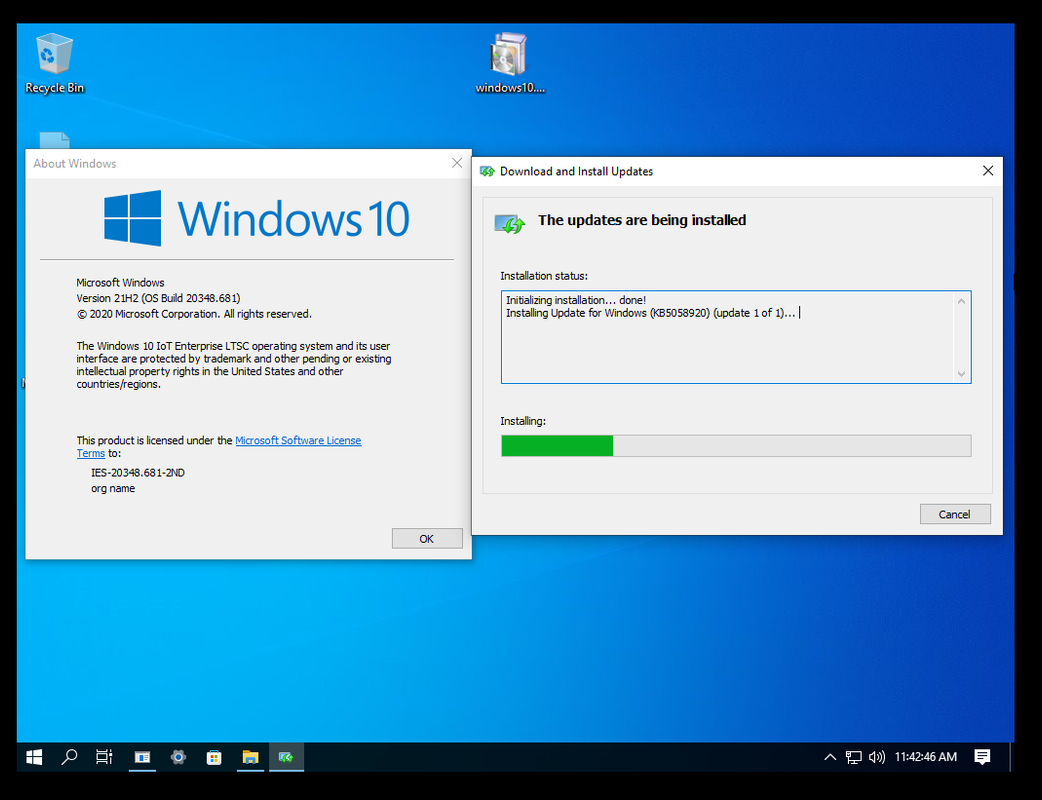Click the Windows logo in About Windows
1042x800 pixels.
pyautogui.click(x=132, y=218)
